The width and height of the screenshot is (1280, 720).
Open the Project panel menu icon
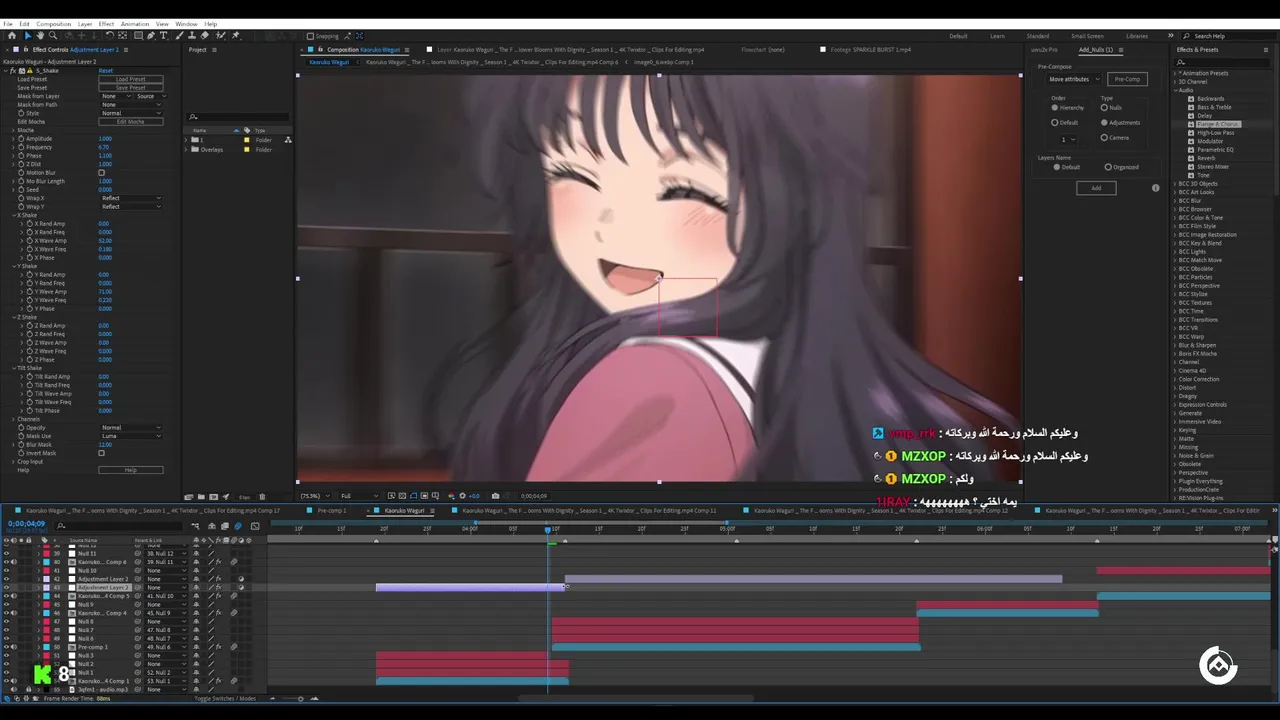point(214,50)
